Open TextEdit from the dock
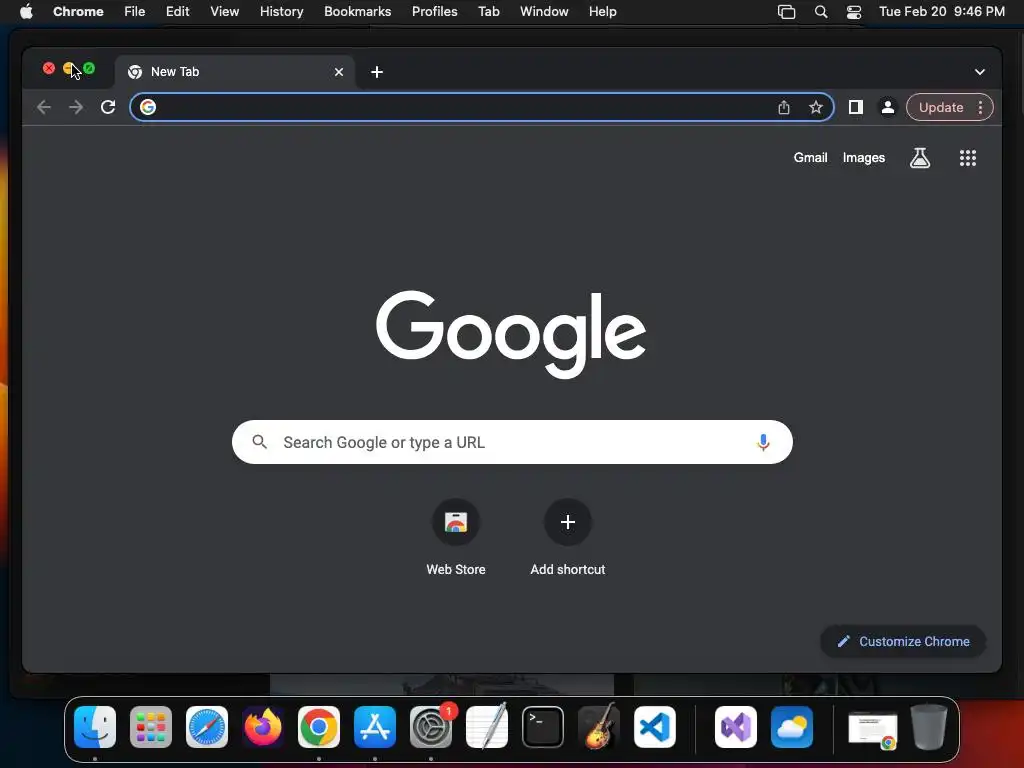 click(x=487, y=727)
